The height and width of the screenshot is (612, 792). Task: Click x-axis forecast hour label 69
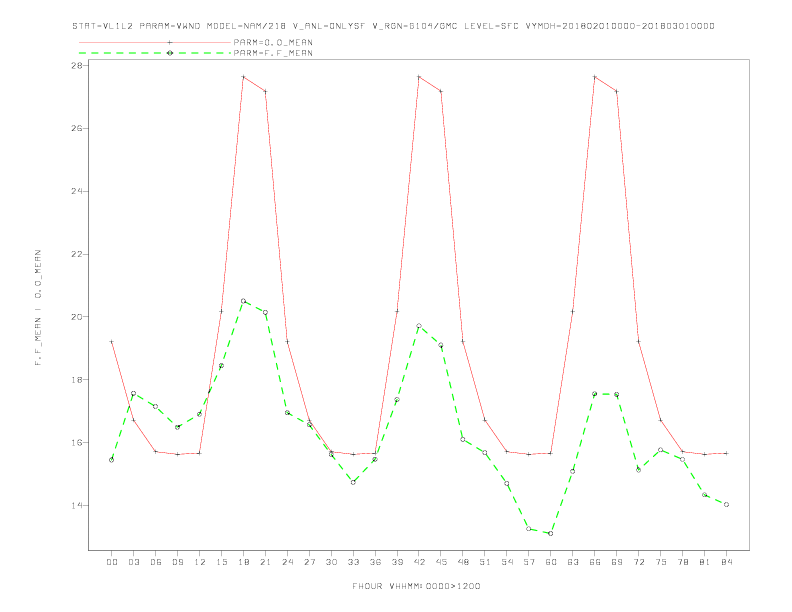(617, 562)
